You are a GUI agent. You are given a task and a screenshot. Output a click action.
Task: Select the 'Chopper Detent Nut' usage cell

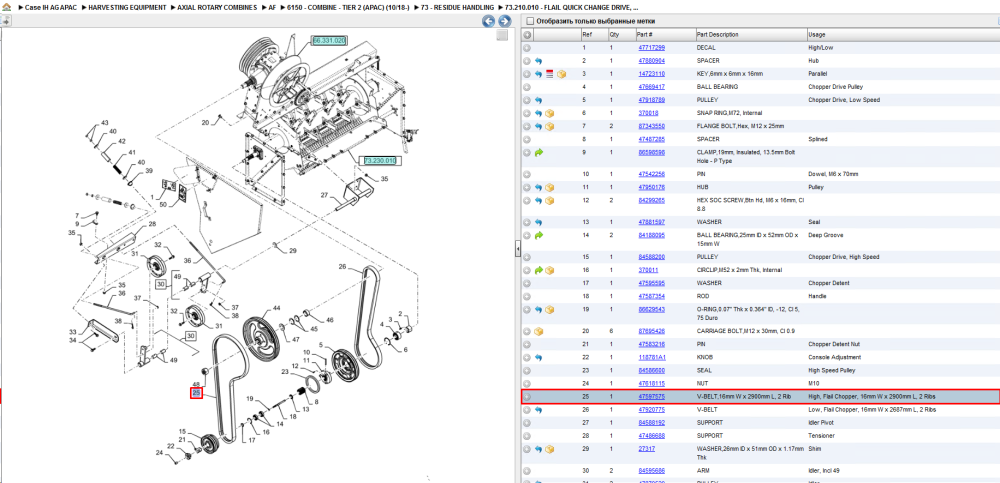point(834,344)
